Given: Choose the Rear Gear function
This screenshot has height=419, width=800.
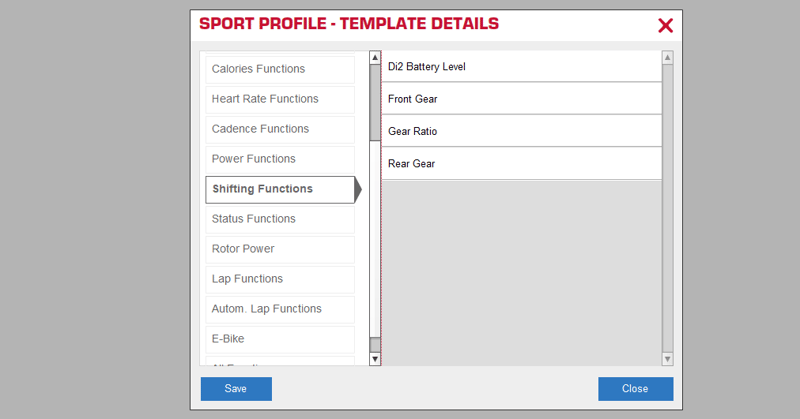Looking at the screenshot, I should (x=520, y=163).
